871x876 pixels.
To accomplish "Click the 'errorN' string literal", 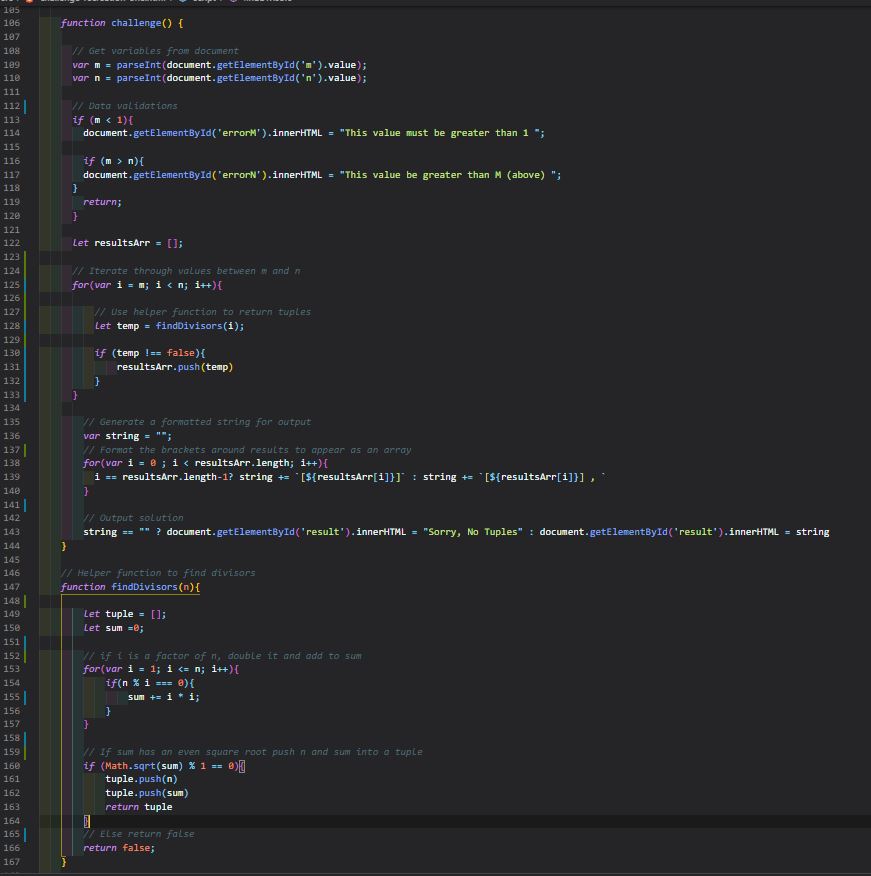I will (239, 175).
